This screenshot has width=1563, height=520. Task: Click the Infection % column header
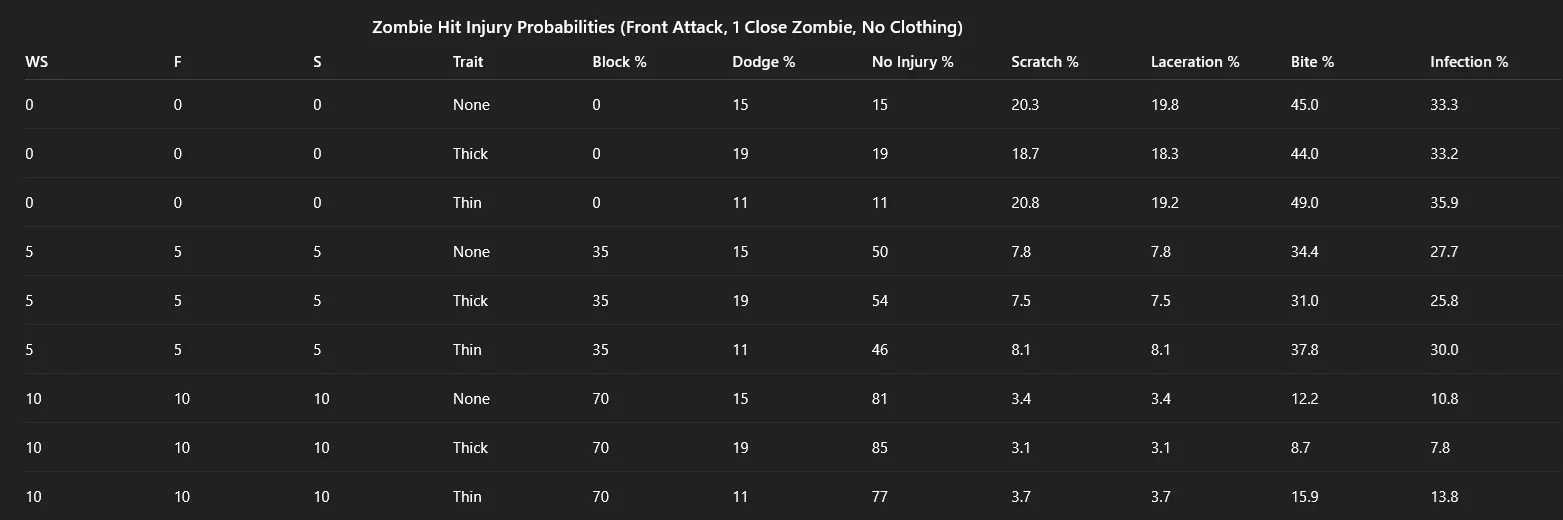1469,62
